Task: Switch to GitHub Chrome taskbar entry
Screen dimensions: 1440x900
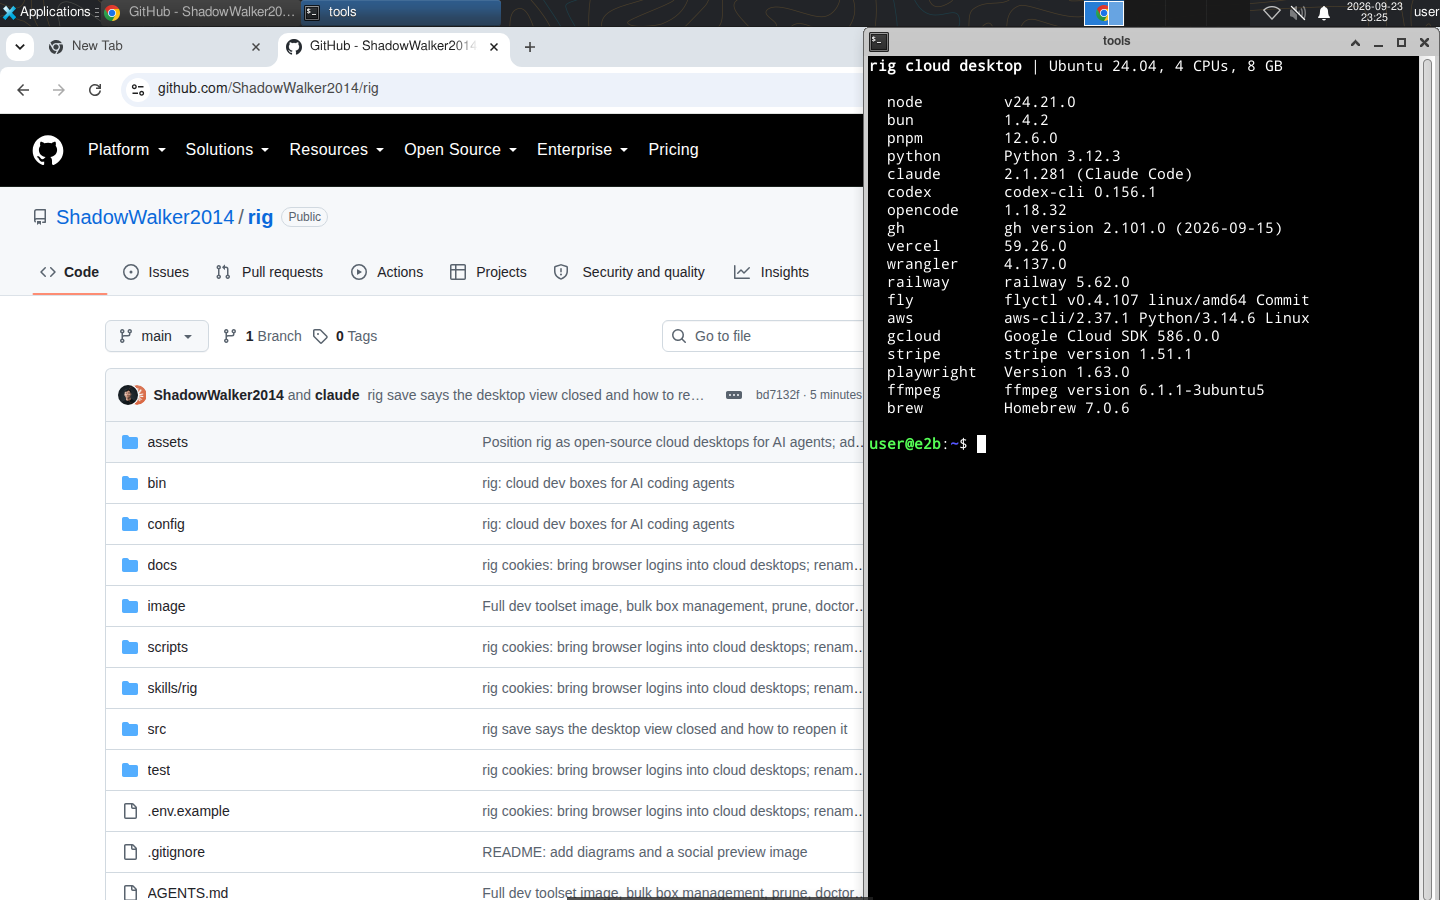Action: (200, 12)
